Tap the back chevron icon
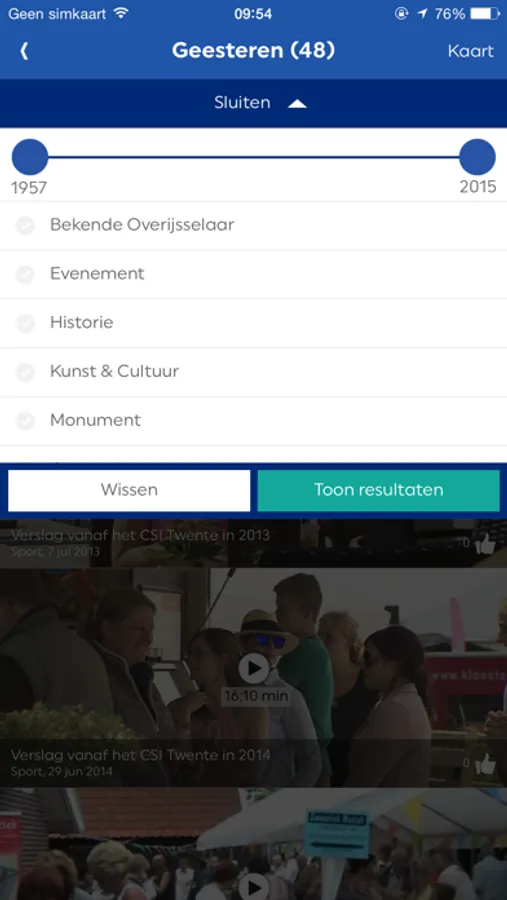The height and width of the screenshot is (900, 507). [x=24, y=51]
